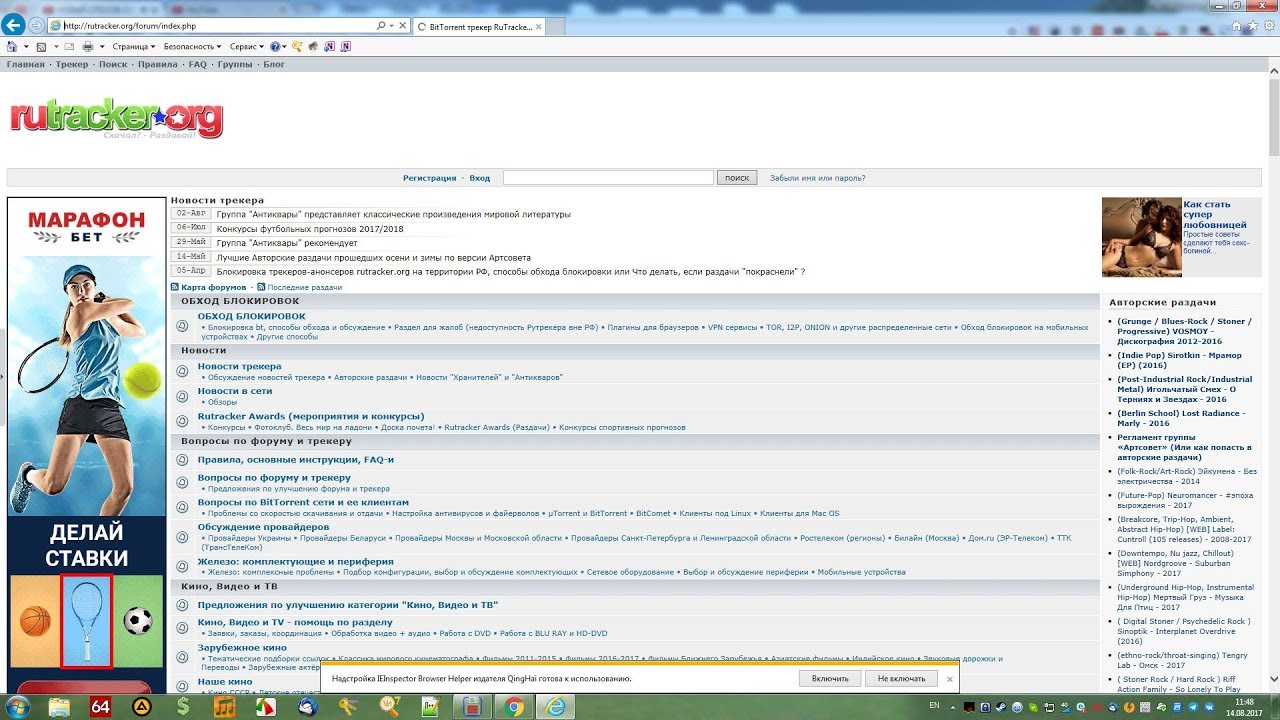The image size is (1280, 720).
Task: Click the search magnifier in the address bar
Action: [381, 26]
